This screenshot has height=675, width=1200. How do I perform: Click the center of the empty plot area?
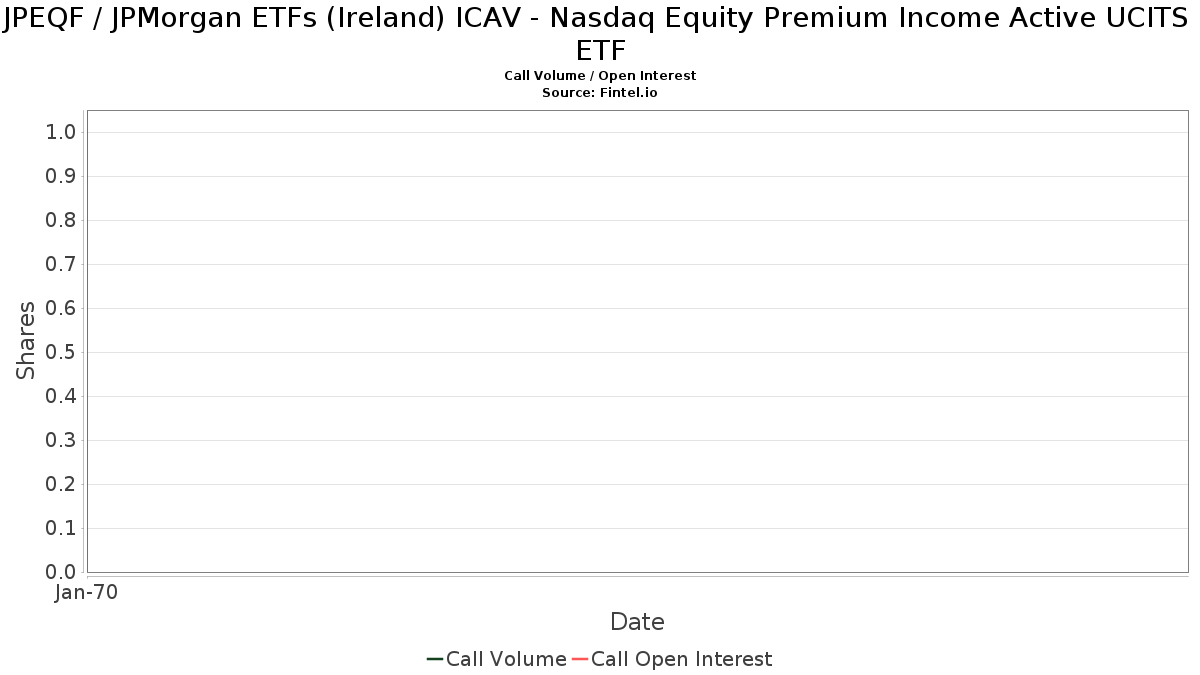click(x=637, y=341)
